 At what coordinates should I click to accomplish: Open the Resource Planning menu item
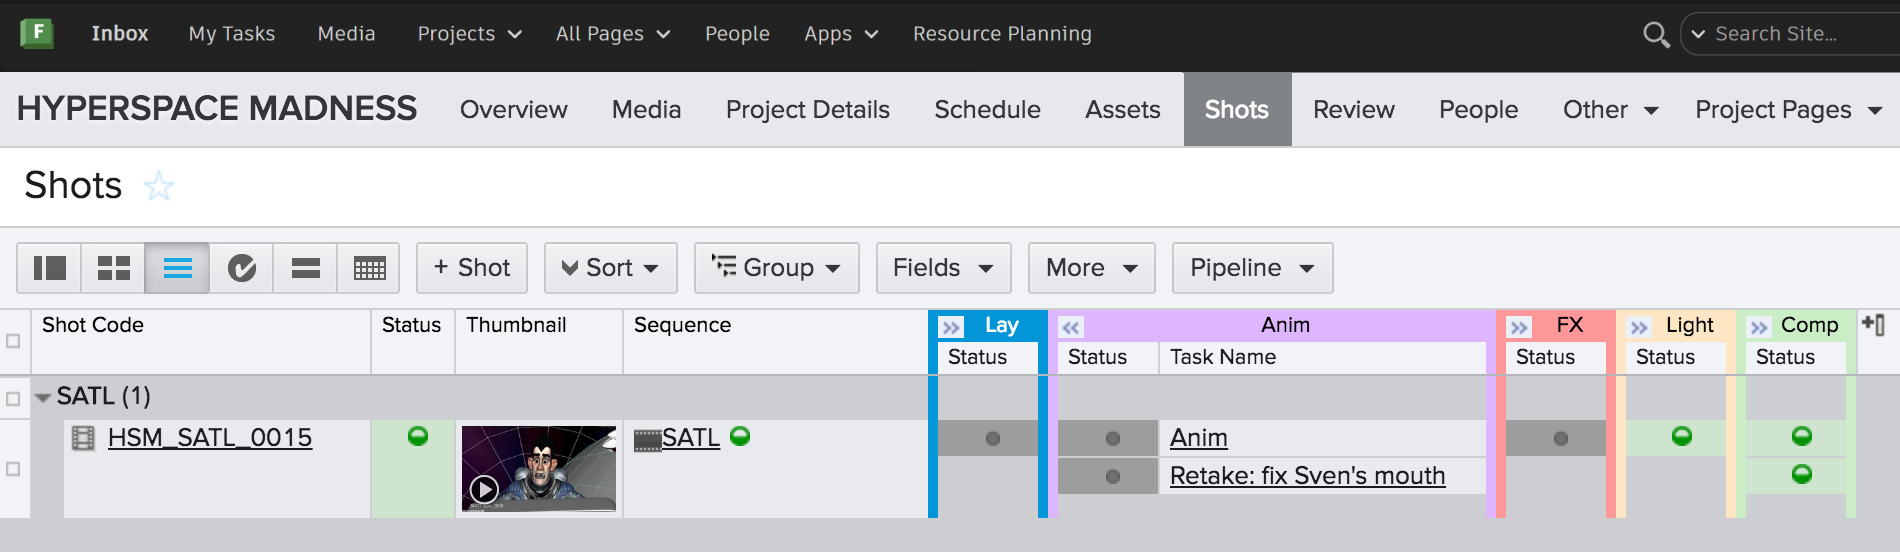click(1002, 34)
